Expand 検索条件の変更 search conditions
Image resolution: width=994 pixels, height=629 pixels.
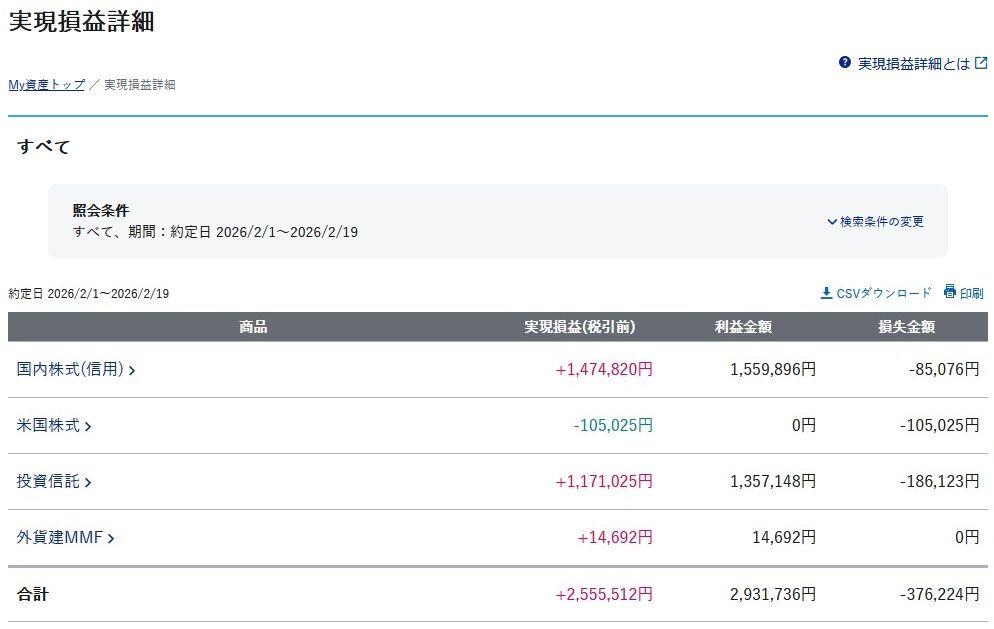(x=875, y=221)
